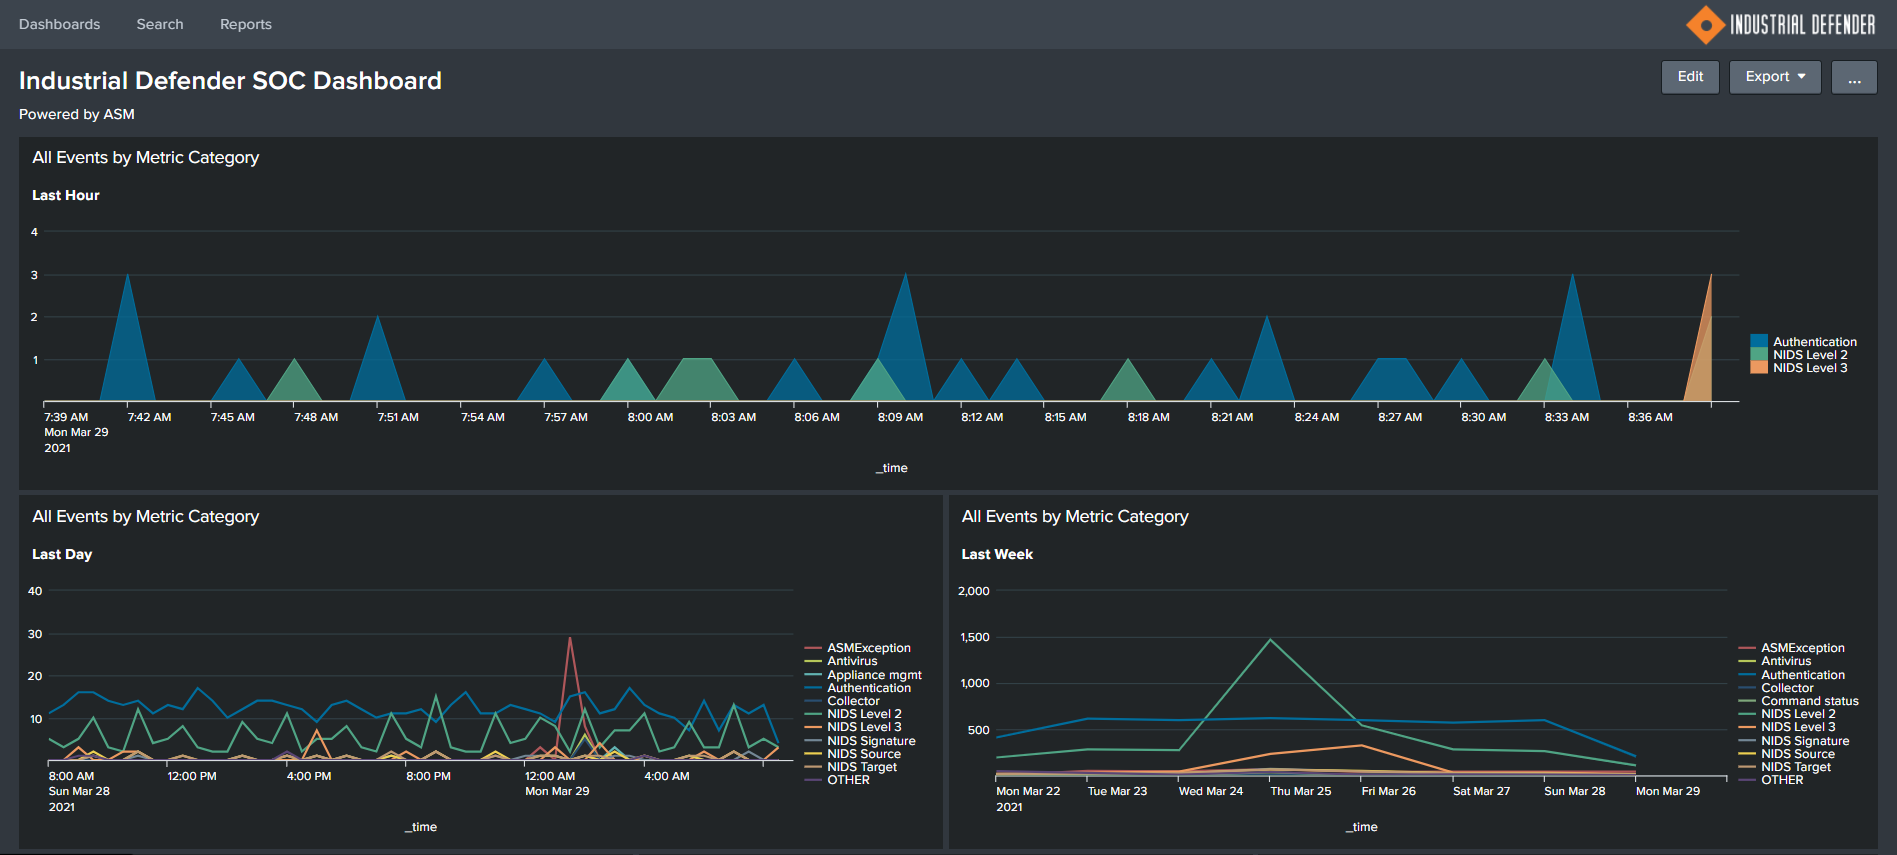Click the Last Hour panel subtitle

point(66,195)
